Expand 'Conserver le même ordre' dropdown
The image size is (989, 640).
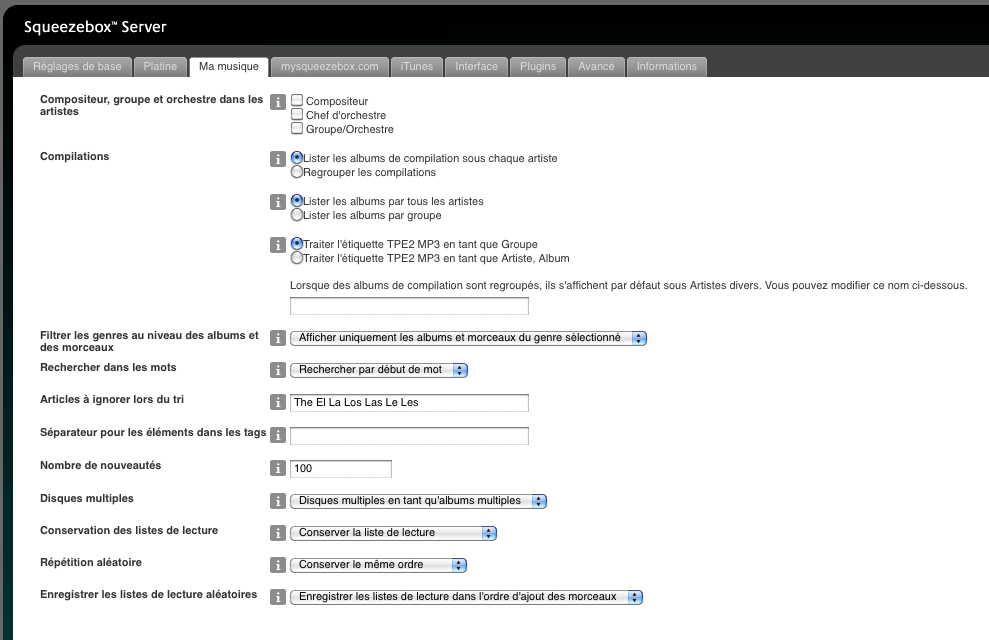[x=378, y=565]
